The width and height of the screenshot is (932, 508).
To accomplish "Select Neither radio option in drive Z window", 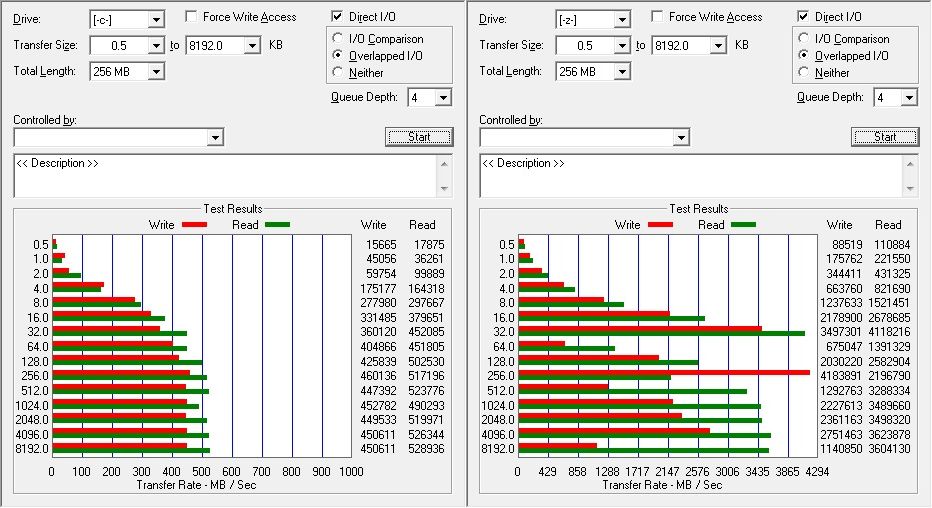I will tap(804, 73).
